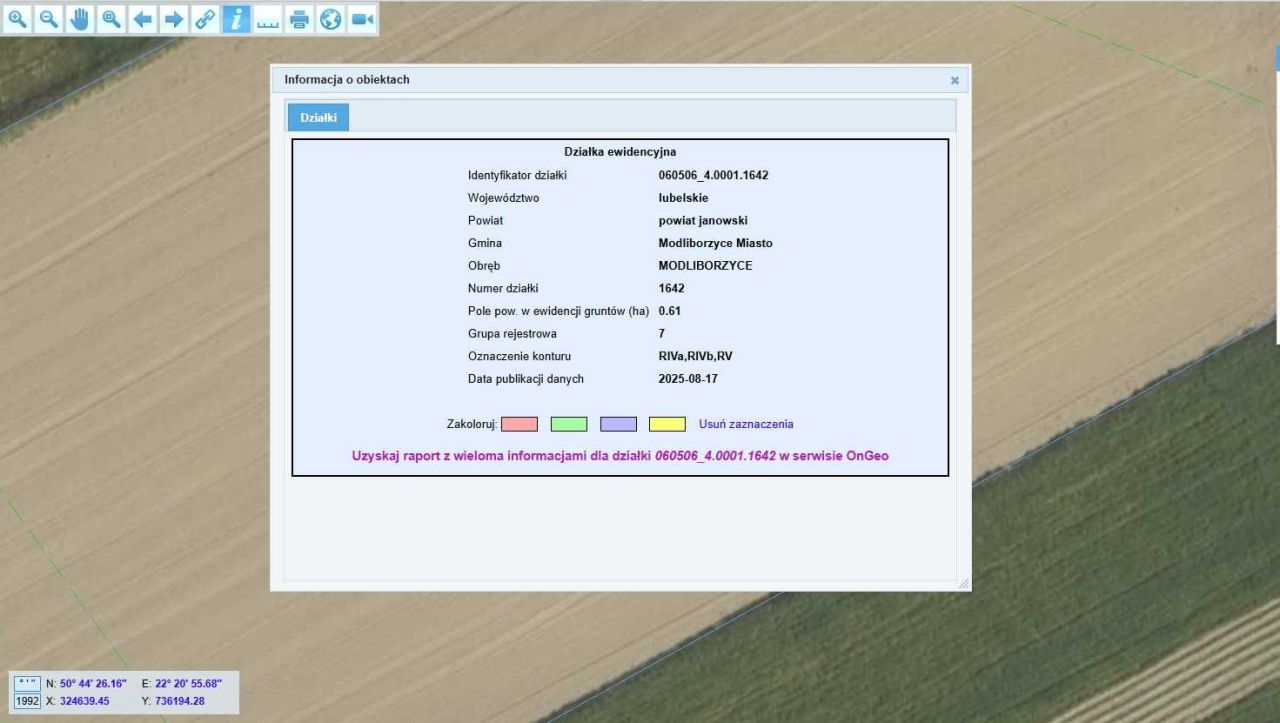
Task: Open the print map tool
Action: (298, 18)
